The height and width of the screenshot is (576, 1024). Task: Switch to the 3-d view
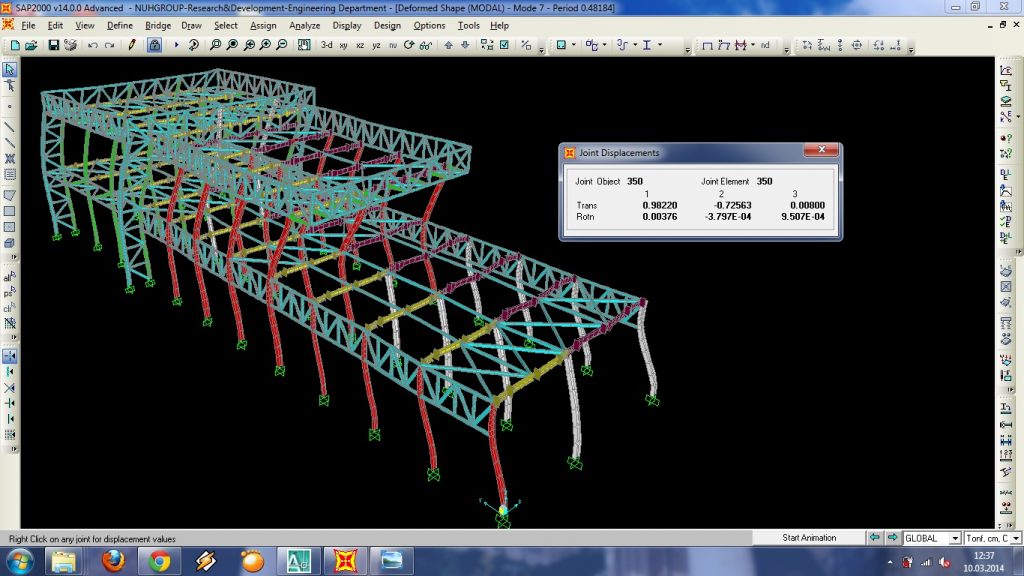[x=327, y=45]
